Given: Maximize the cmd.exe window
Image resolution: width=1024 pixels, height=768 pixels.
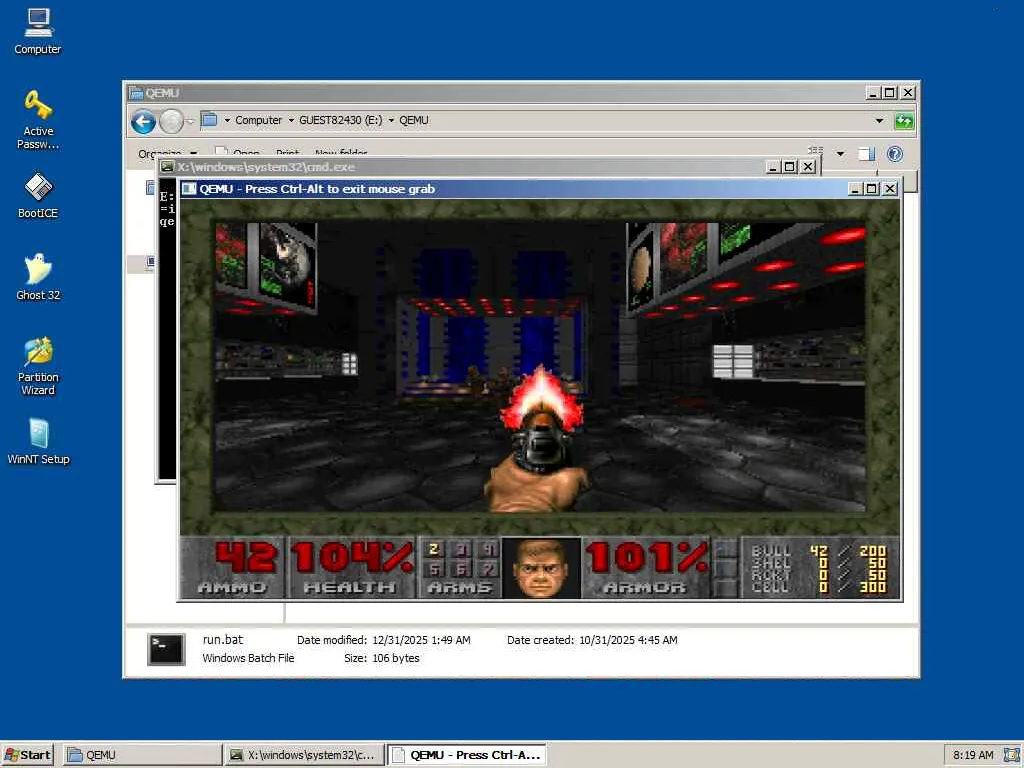Looking at the screenshot, I should click(x=790, y=167).
